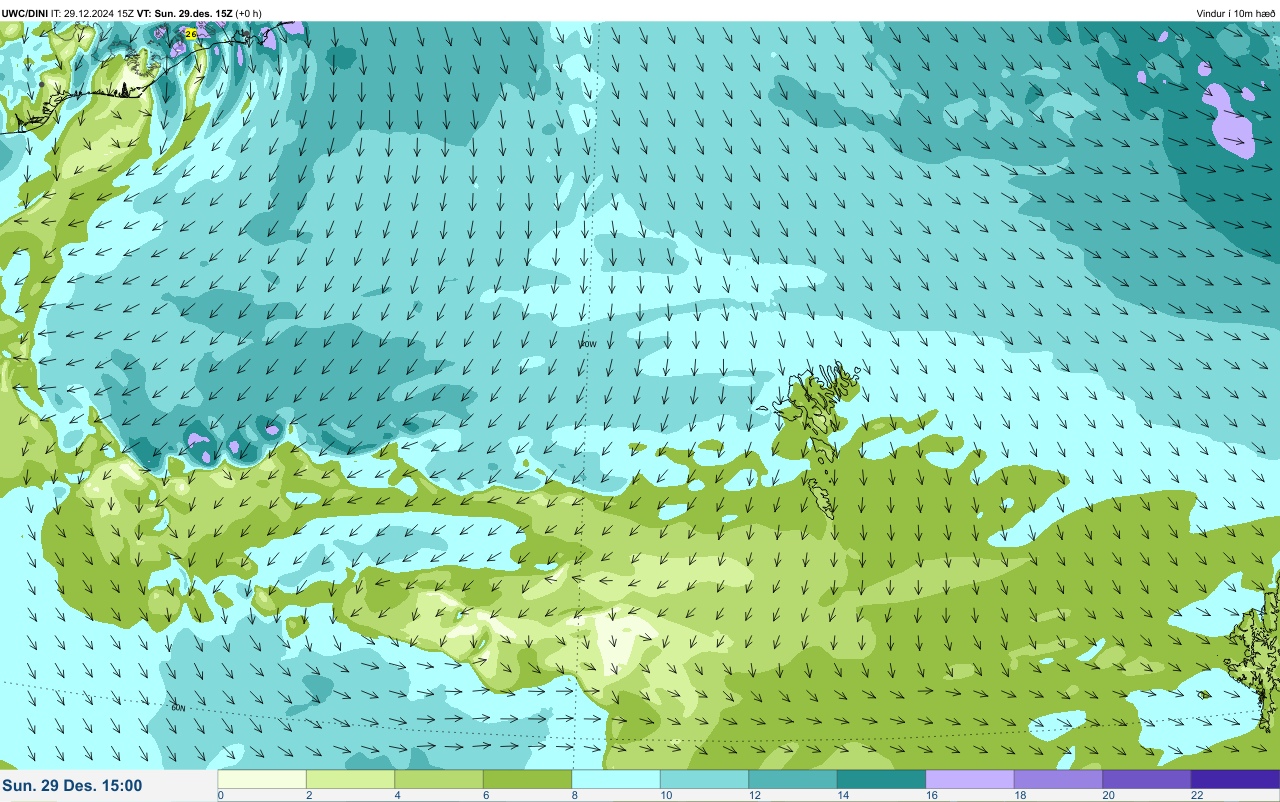This screenshot has height=802, width=1280.
Task: Click the '10W' meridian label on map
Action: 588,344
